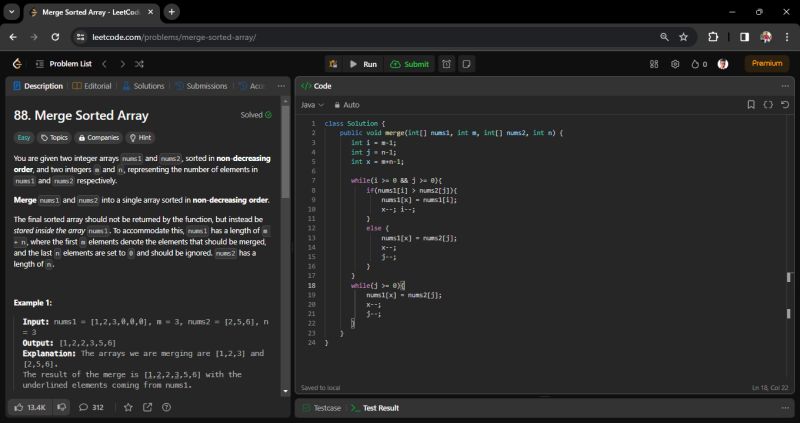Screen dimensions: 800x423
Task: Reset code to default icon
Action: 785,105
